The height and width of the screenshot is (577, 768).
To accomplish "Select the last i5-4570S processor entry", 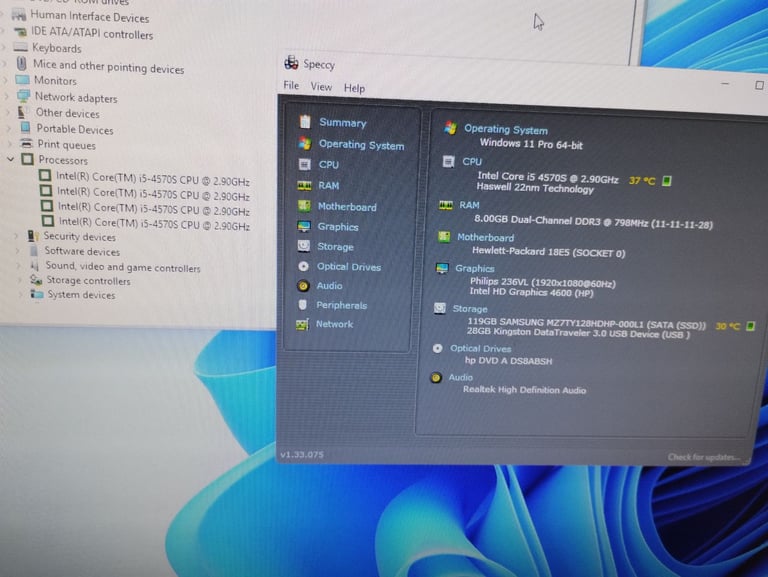I will [155, 223].
